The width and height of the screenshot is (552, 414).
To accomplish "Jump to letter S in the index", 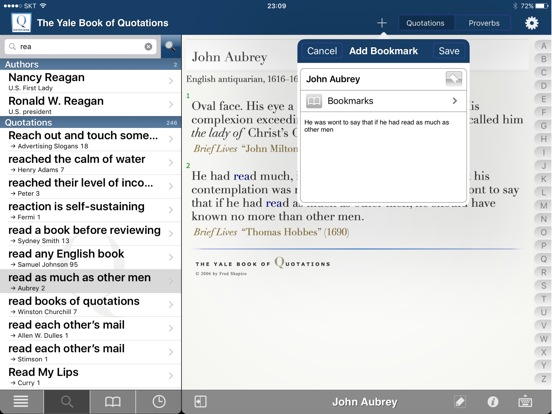I will point(543,286).
